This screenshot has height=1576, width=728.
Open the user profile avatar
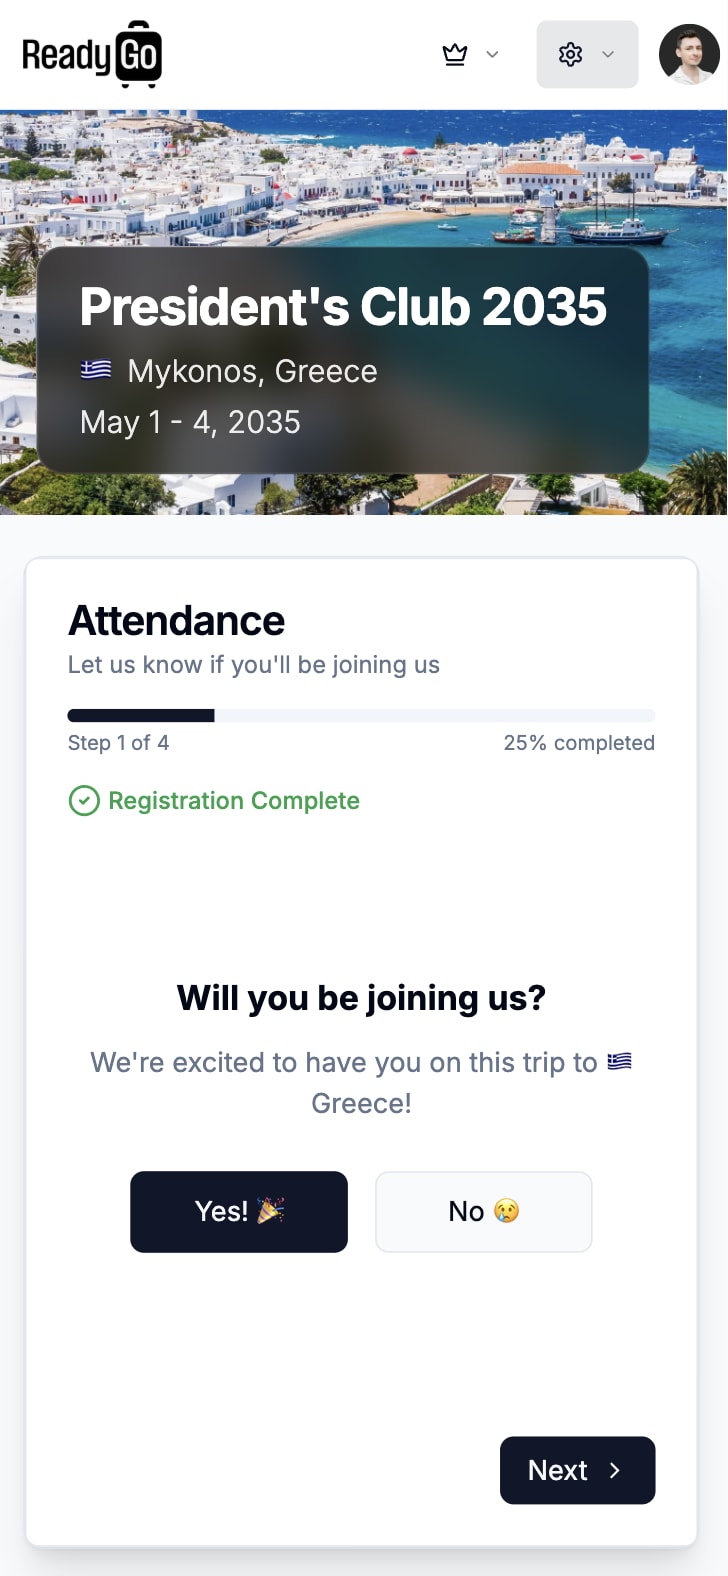689,54
